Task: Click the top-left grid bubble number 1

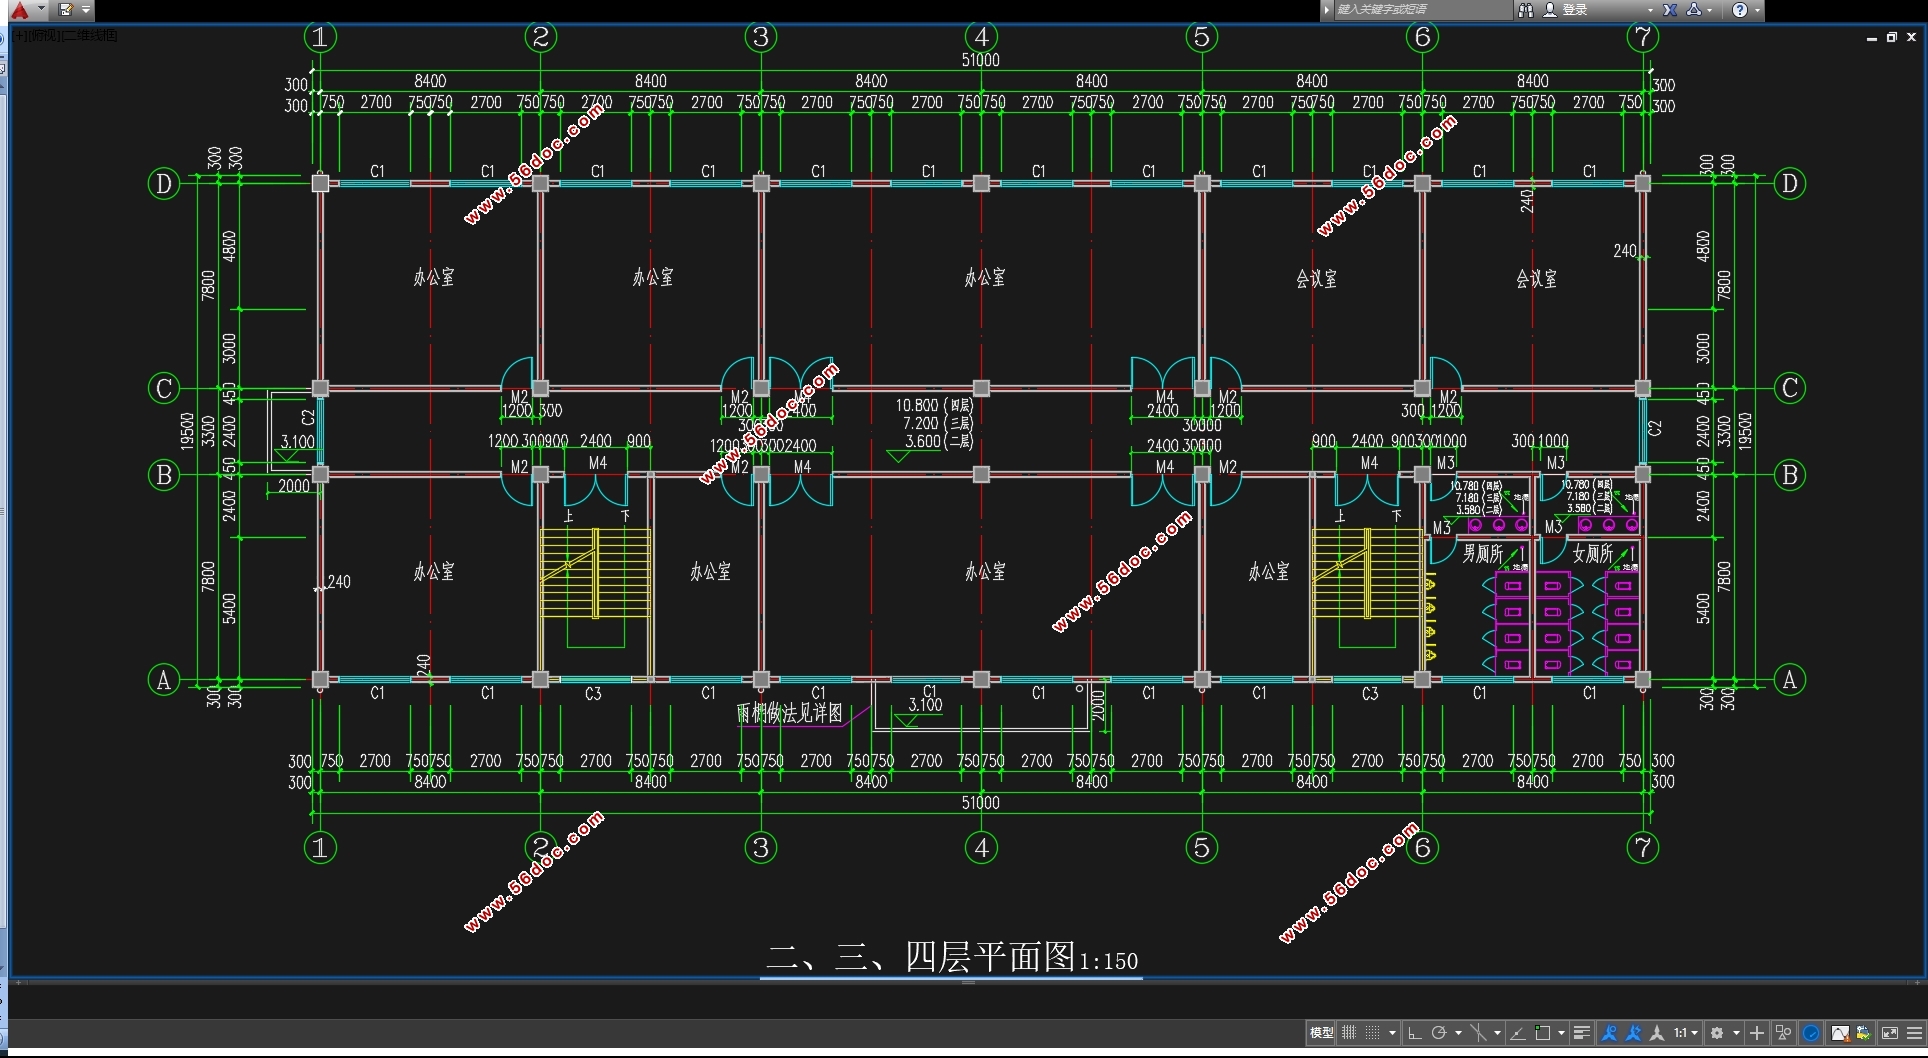Action: coord(320,38)
